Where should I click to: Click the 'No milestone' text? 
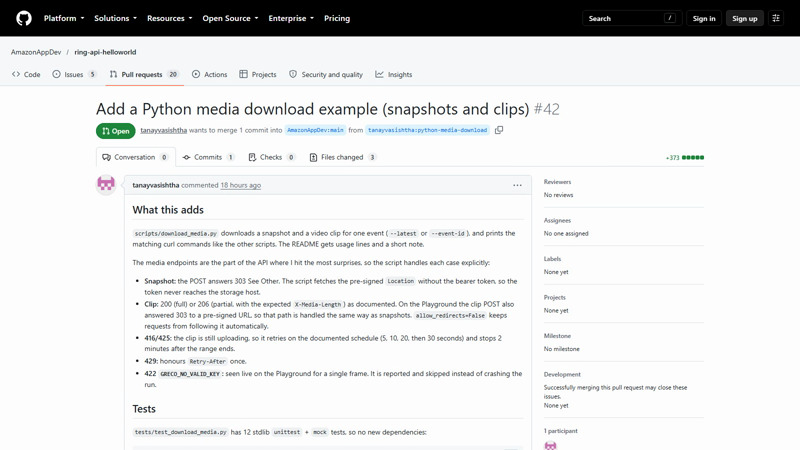561,349
